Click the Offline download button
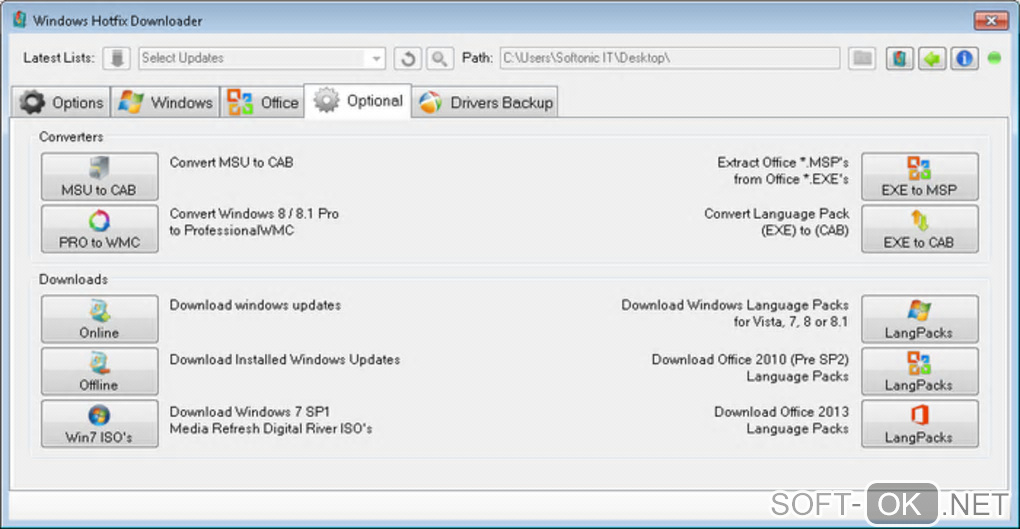Screen dimensions: 1020x529 [100, 371]
